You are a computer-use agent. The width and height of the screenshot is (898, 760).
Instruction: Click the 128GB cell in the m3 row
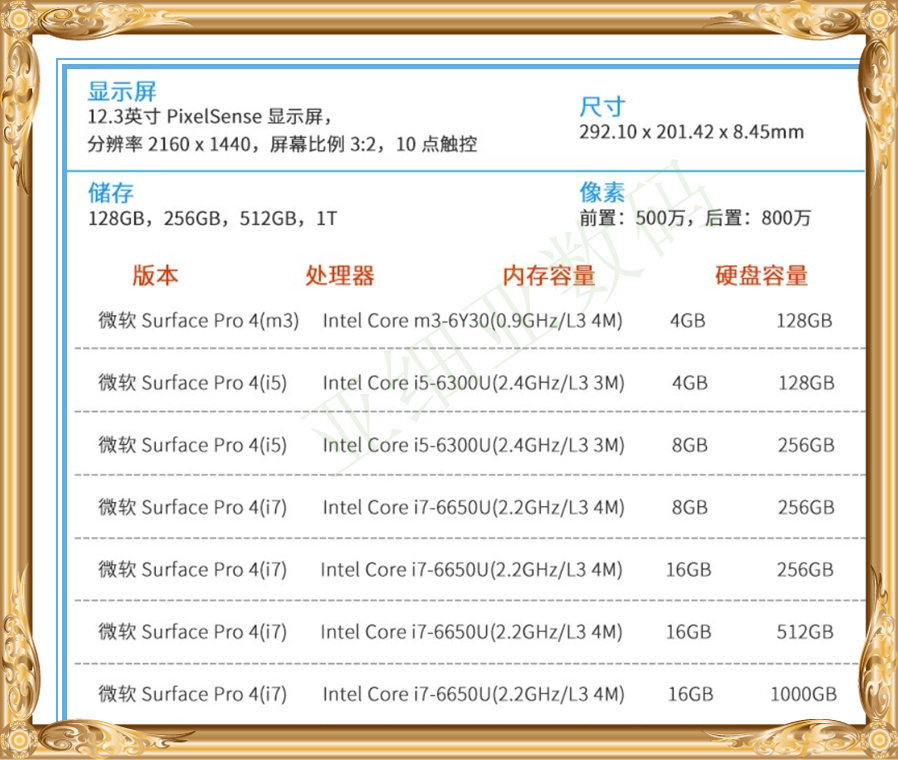[x=805, y=320]
